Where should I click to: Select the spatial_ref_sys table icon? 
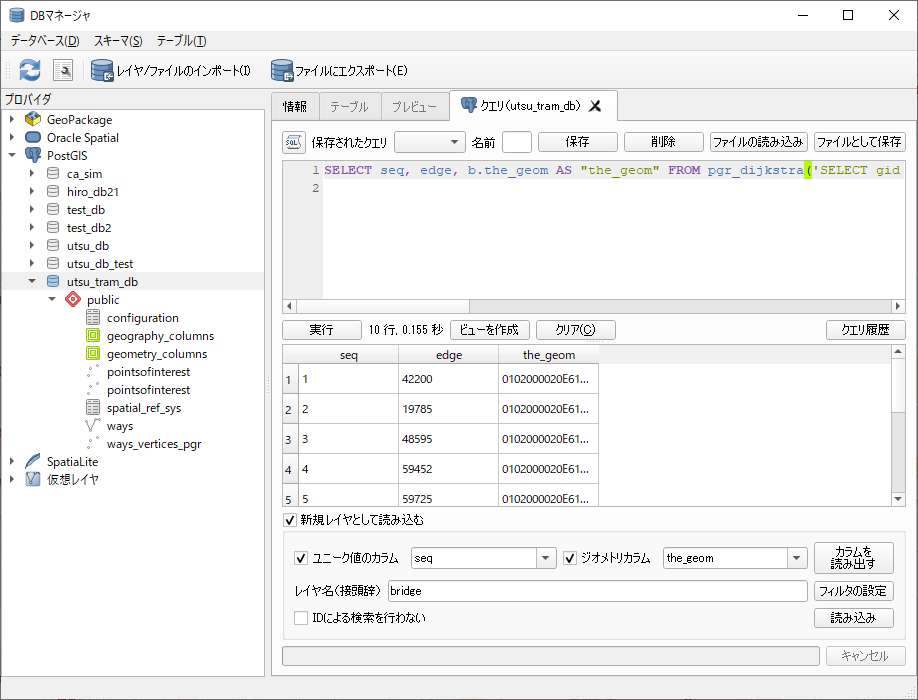(93, 408)
